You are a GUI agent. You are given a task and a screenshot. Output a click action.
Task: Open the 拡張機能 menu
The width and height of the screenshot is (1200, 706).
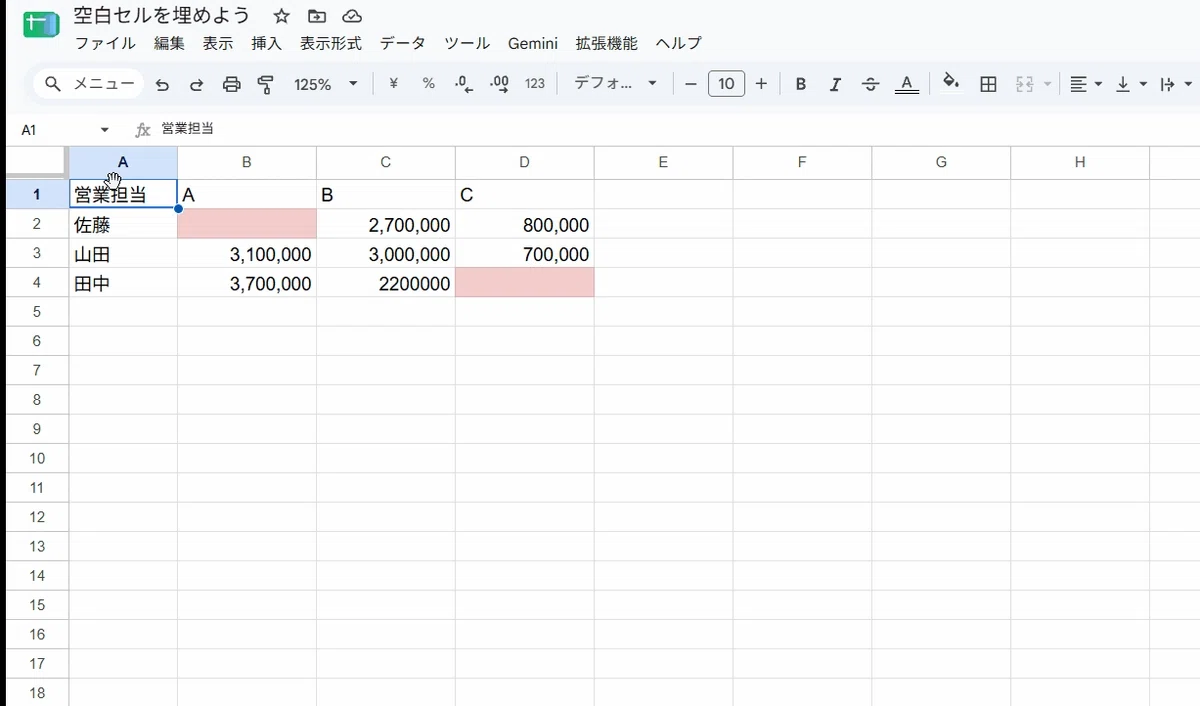point(606,44)
